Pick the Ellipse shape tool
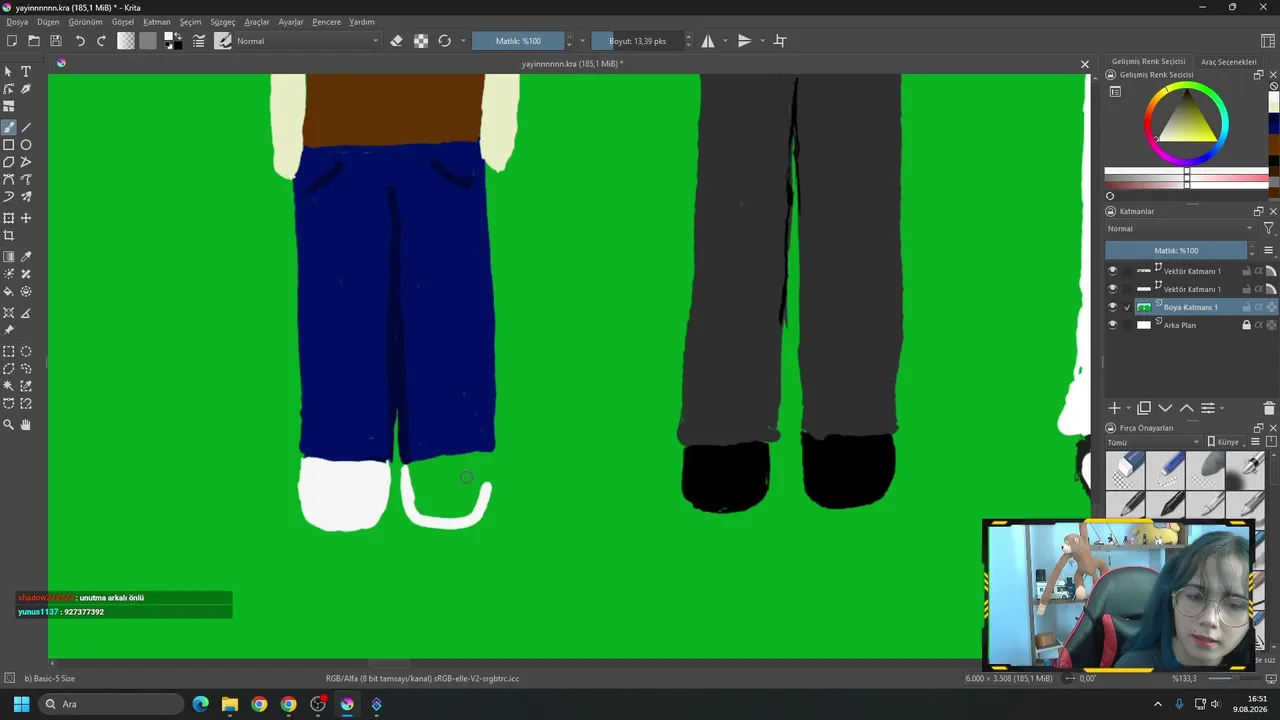This screenshot has height=720, width=1280. point(26,145)
